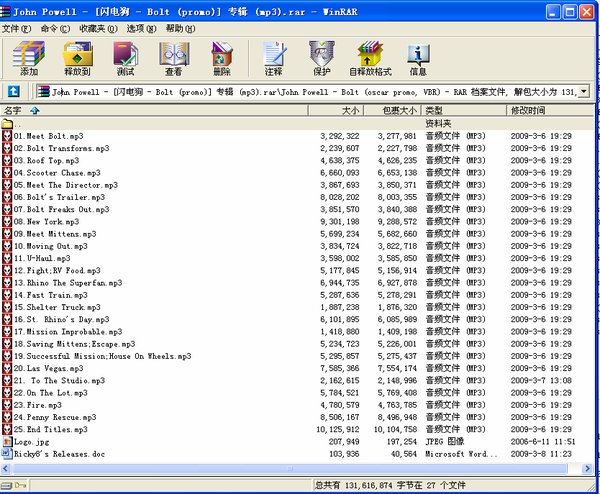Viewport: 600px width, 494px height.
Task: Click the Add (添加) toolbar icon
Action: tap(29, 58)
